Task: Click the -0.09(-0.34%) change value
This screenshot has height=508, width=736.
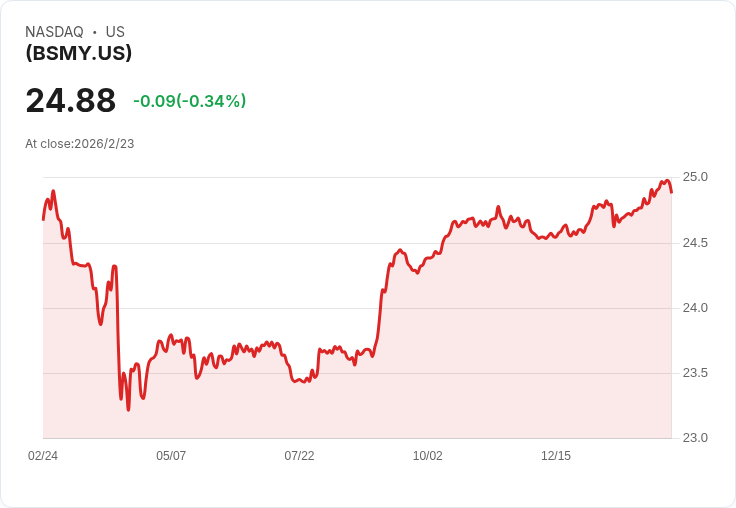Action: 189,101
